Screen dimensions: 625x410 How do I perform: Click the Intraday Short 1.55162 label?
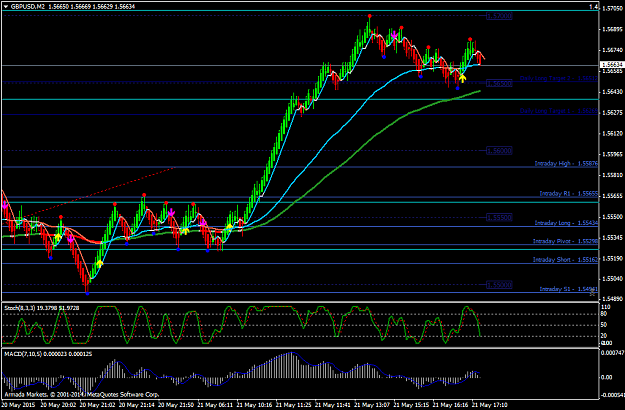coord(565,259)
